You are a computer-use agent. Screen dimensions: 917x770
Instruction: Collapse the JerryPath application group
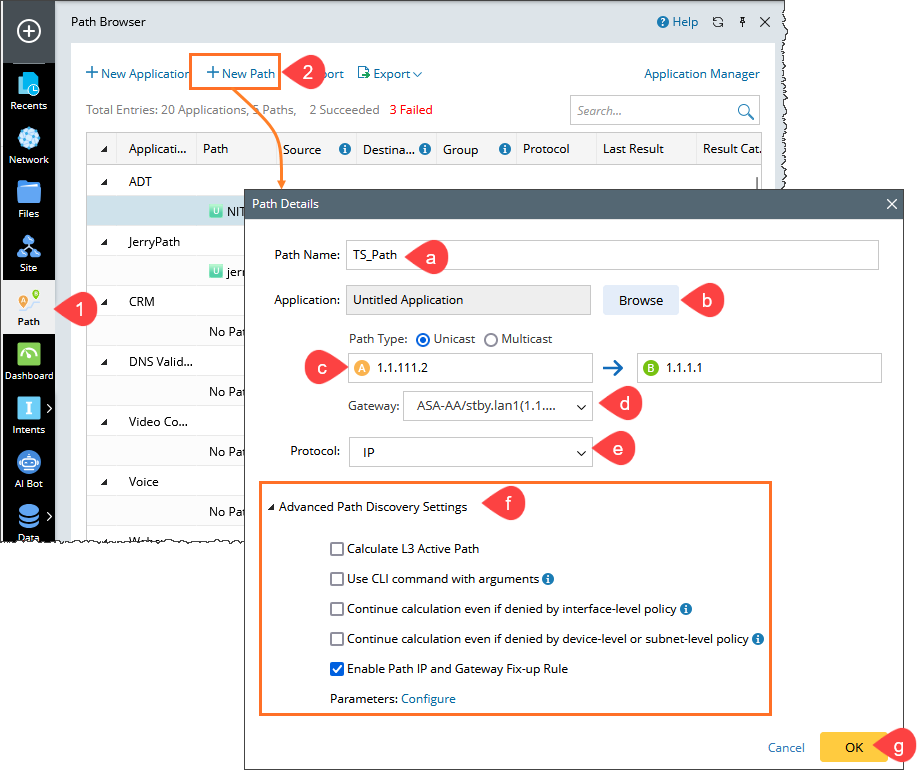104,242
